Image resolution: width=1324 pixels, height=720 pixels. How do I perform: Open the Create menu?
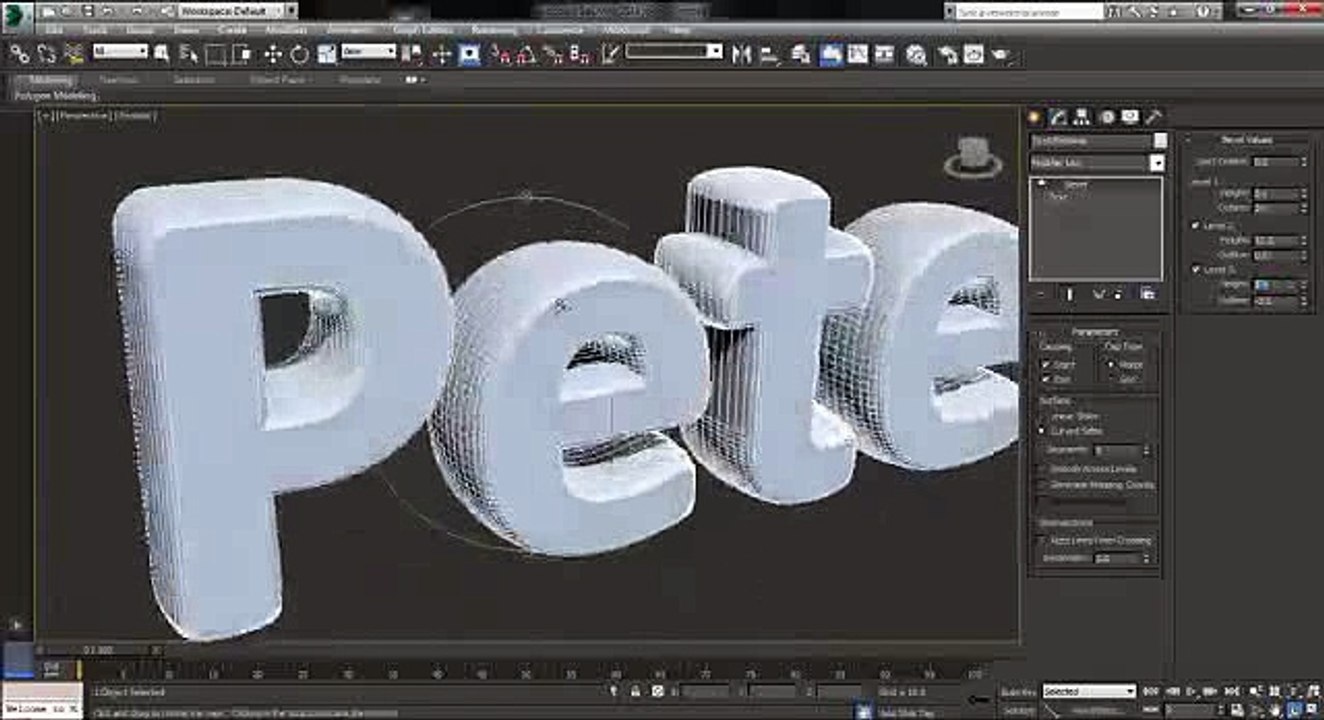[x=232, y=30]
